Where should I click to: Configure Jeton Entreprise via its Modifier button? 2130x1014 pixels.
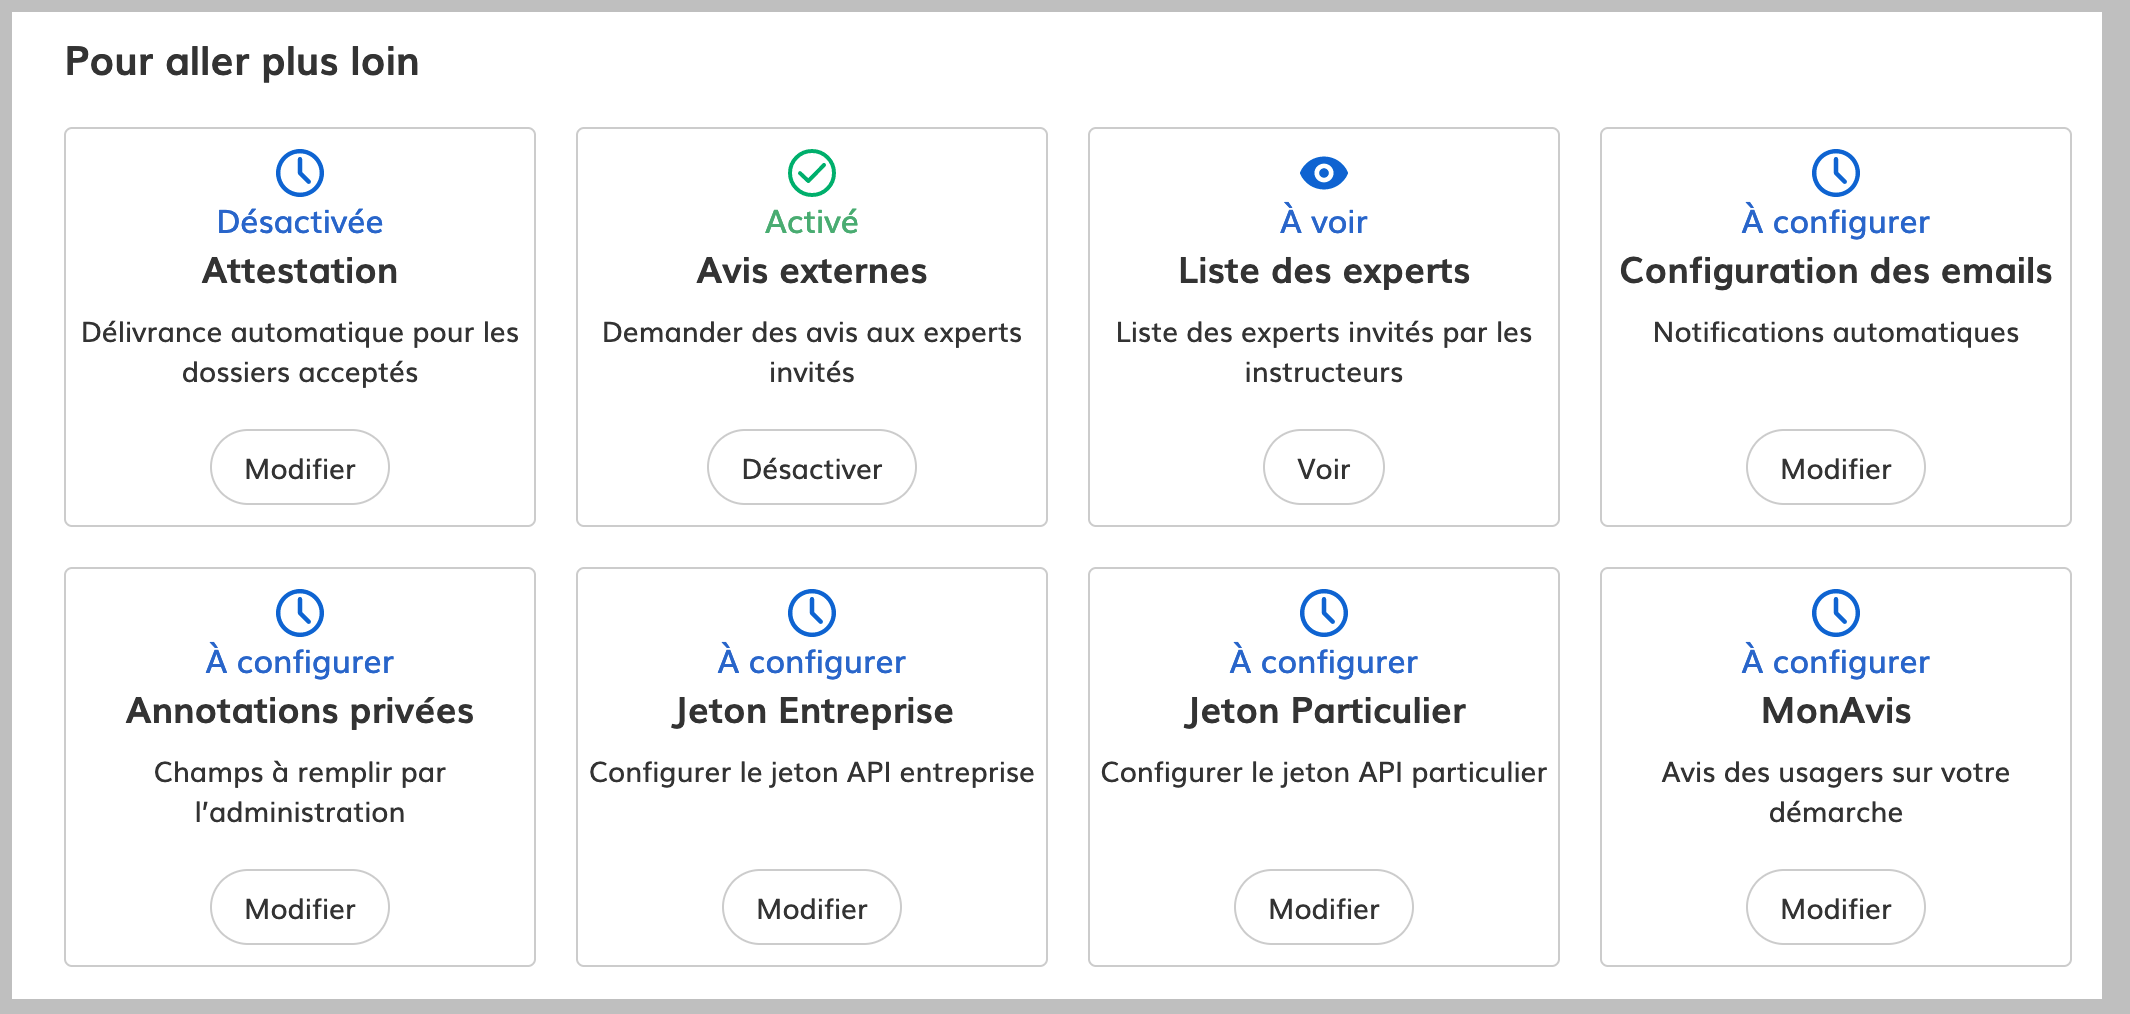tap(811, 907)
